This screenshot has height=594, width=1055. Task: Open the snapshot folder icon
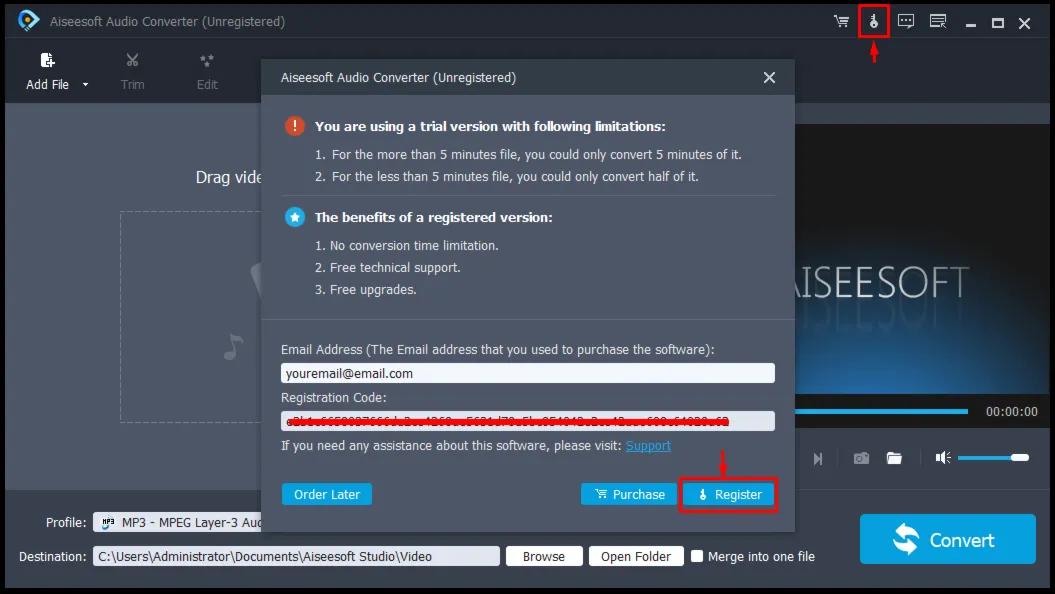(894, 458)
